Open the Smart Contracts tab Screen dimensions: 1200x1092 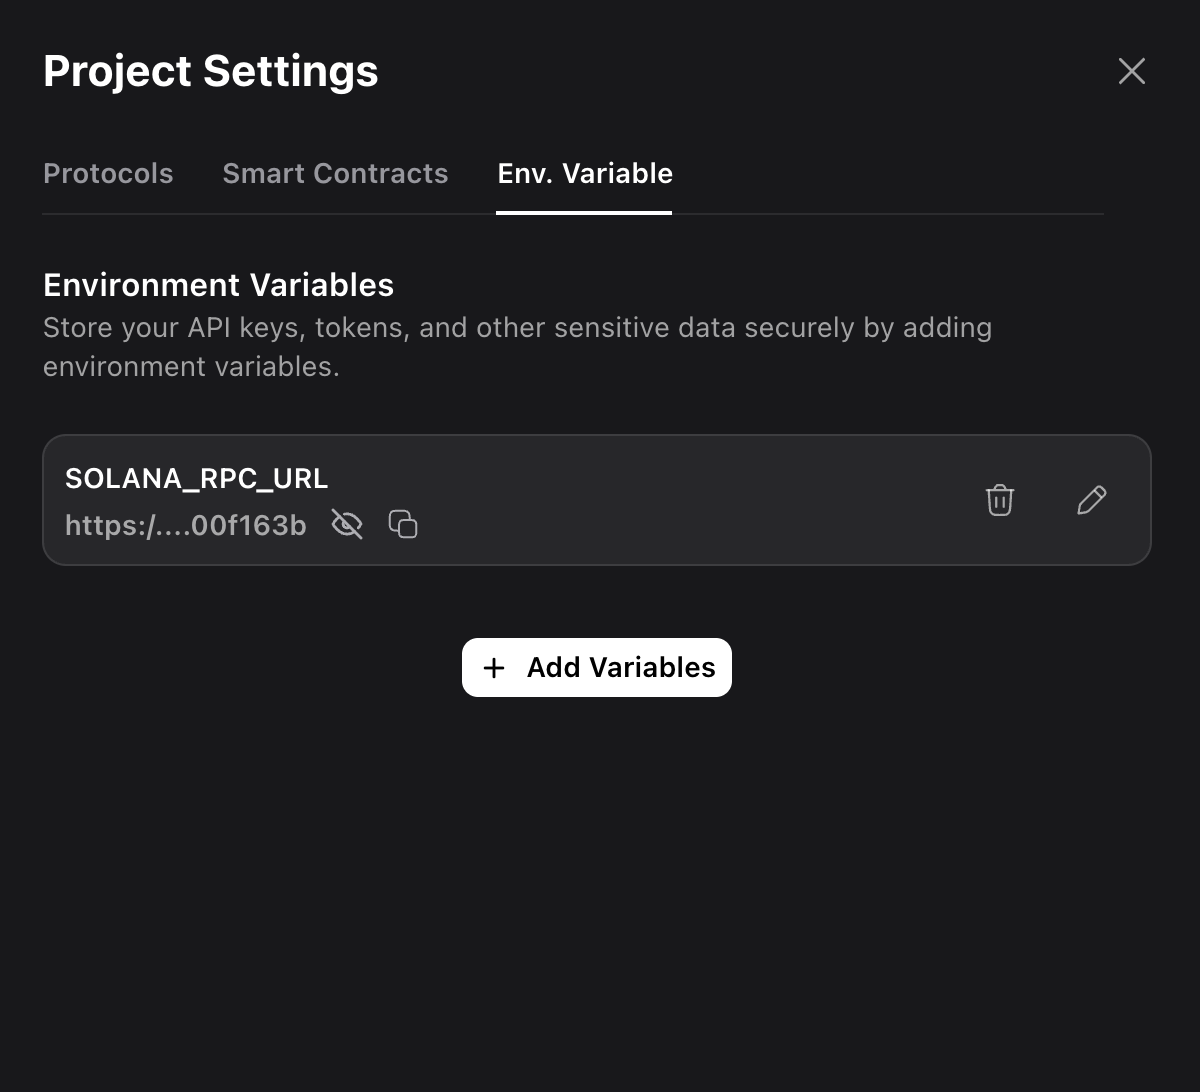(x=335, y=173)
